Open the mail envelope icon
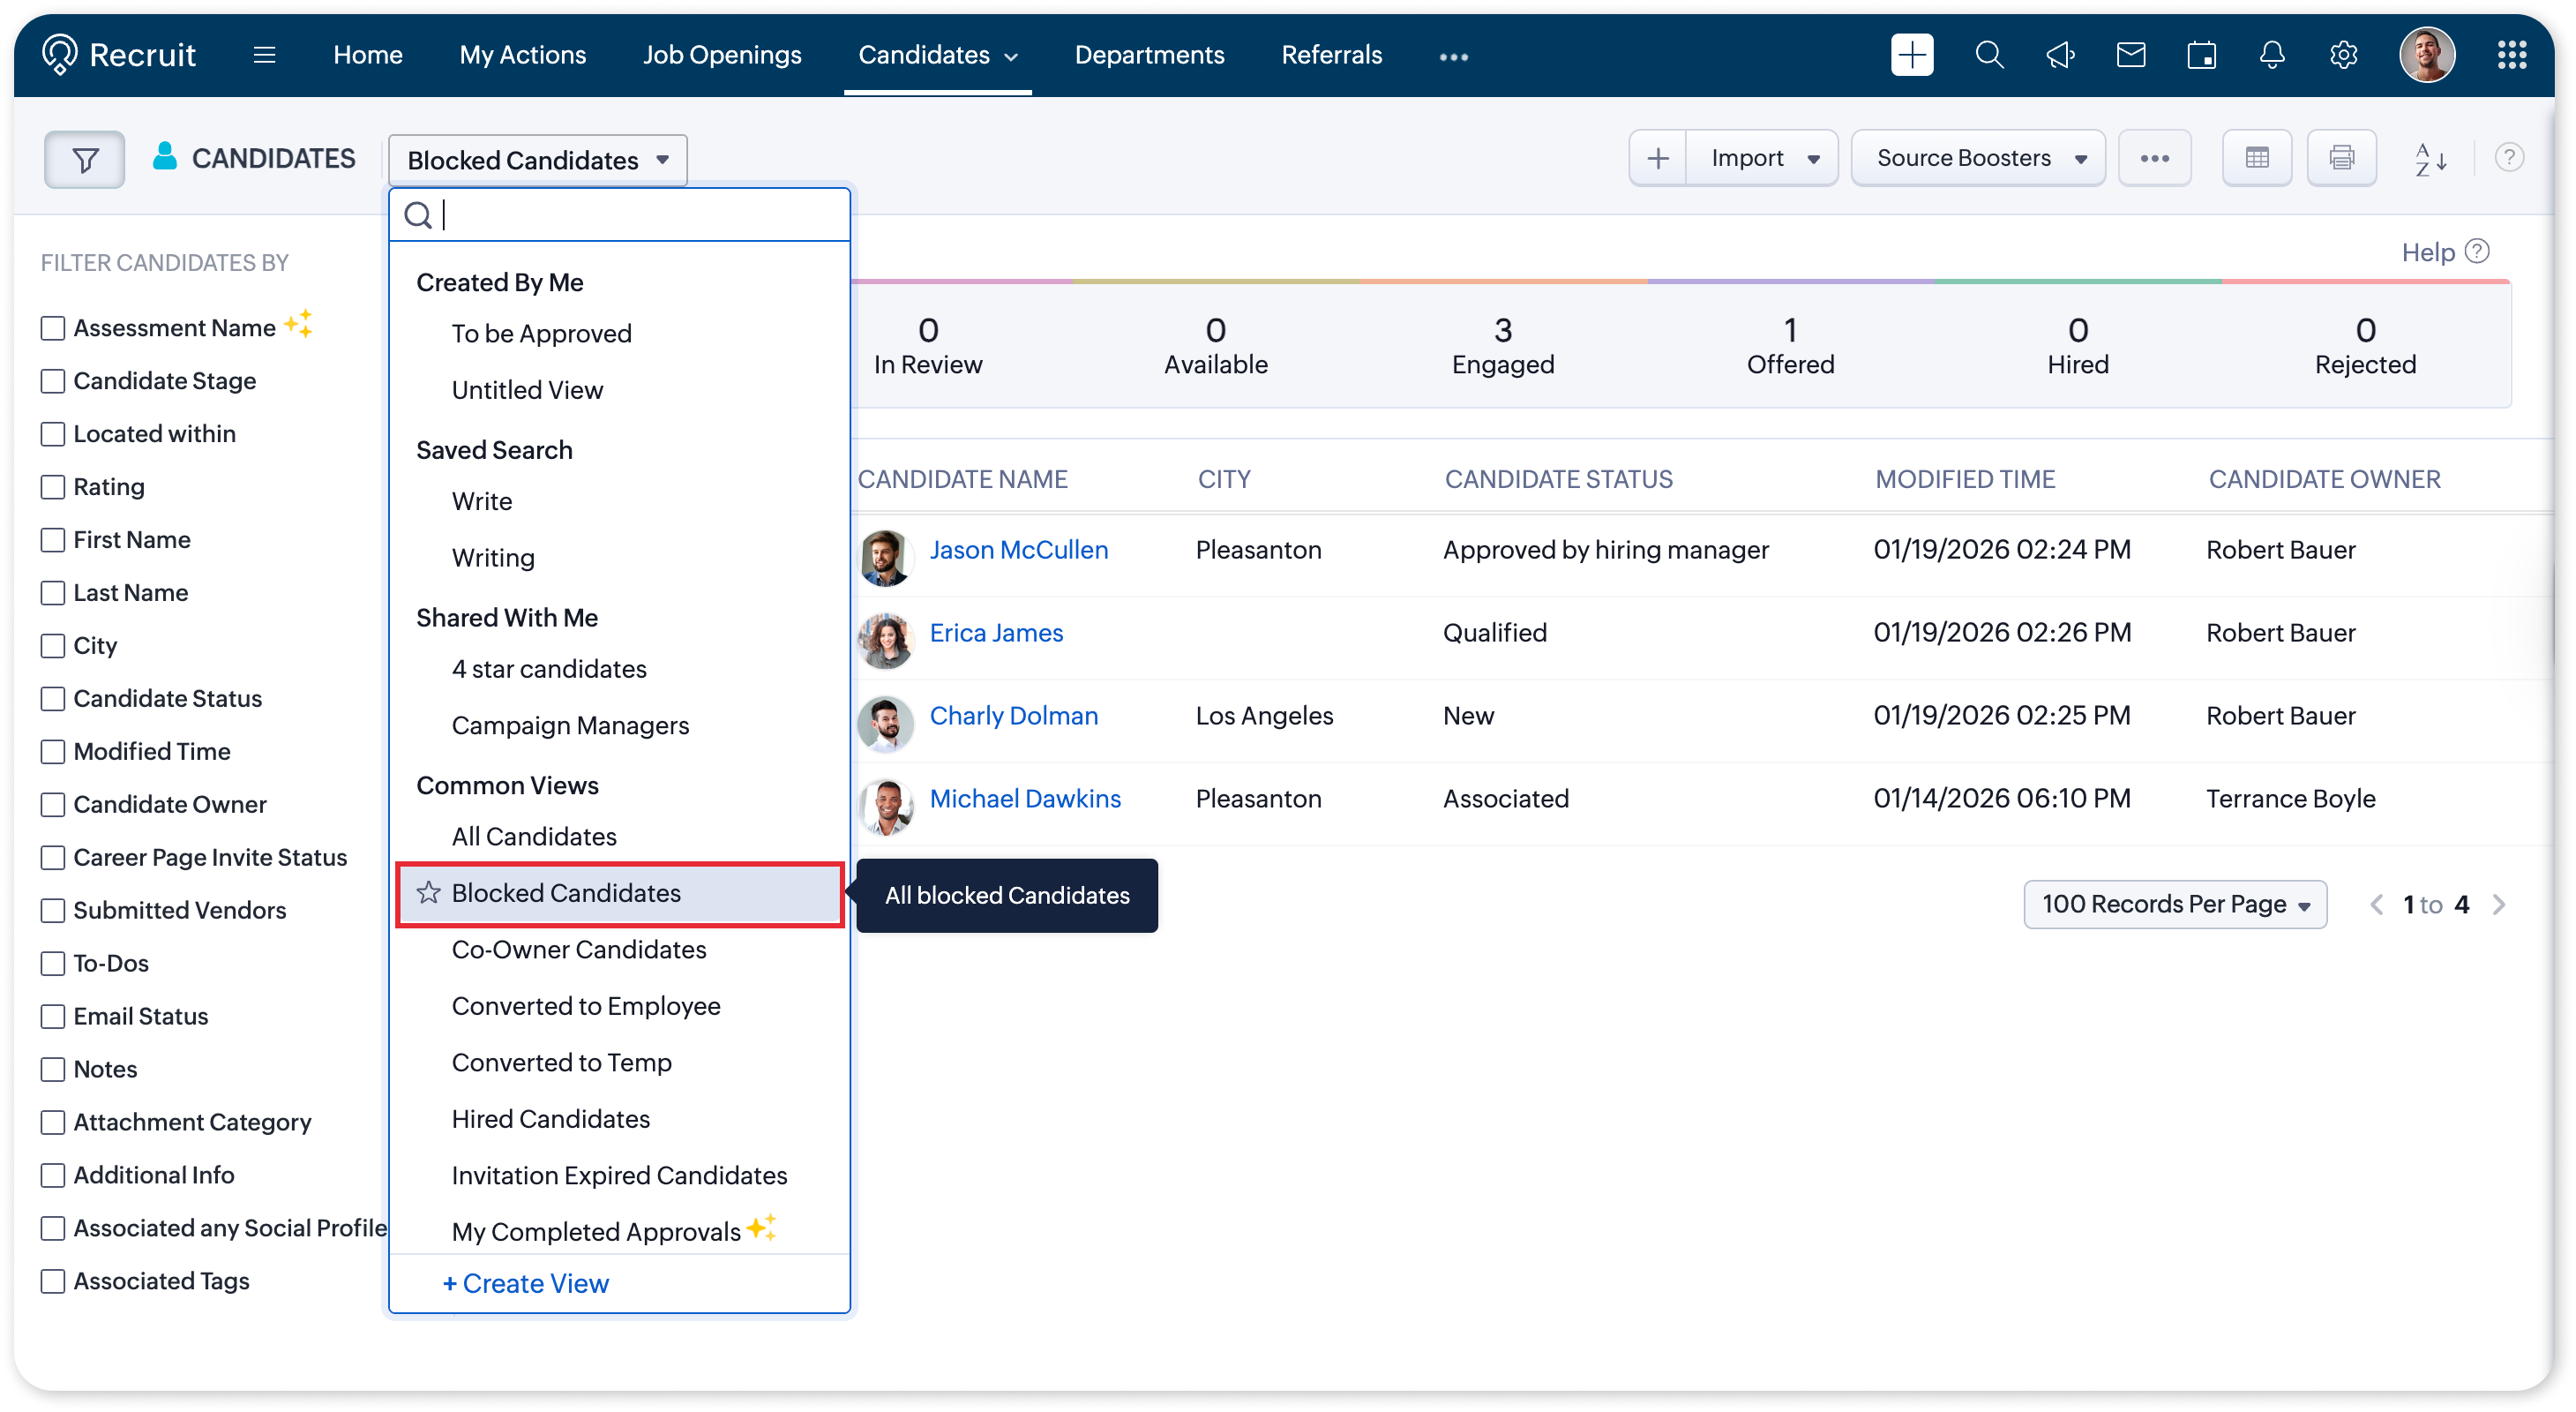This screenshot has width=2576, height=1412. pyautogui.click(x=2131, y=55)
